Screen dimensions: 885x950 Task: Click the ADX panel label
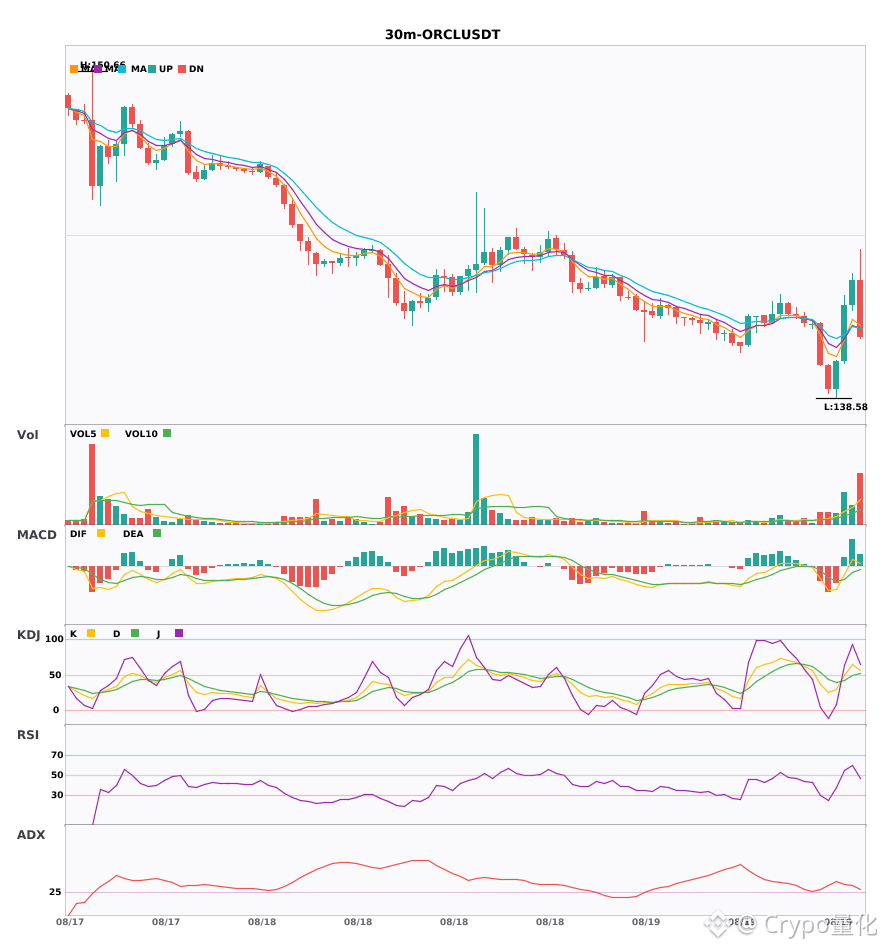[x=31, y=835]
